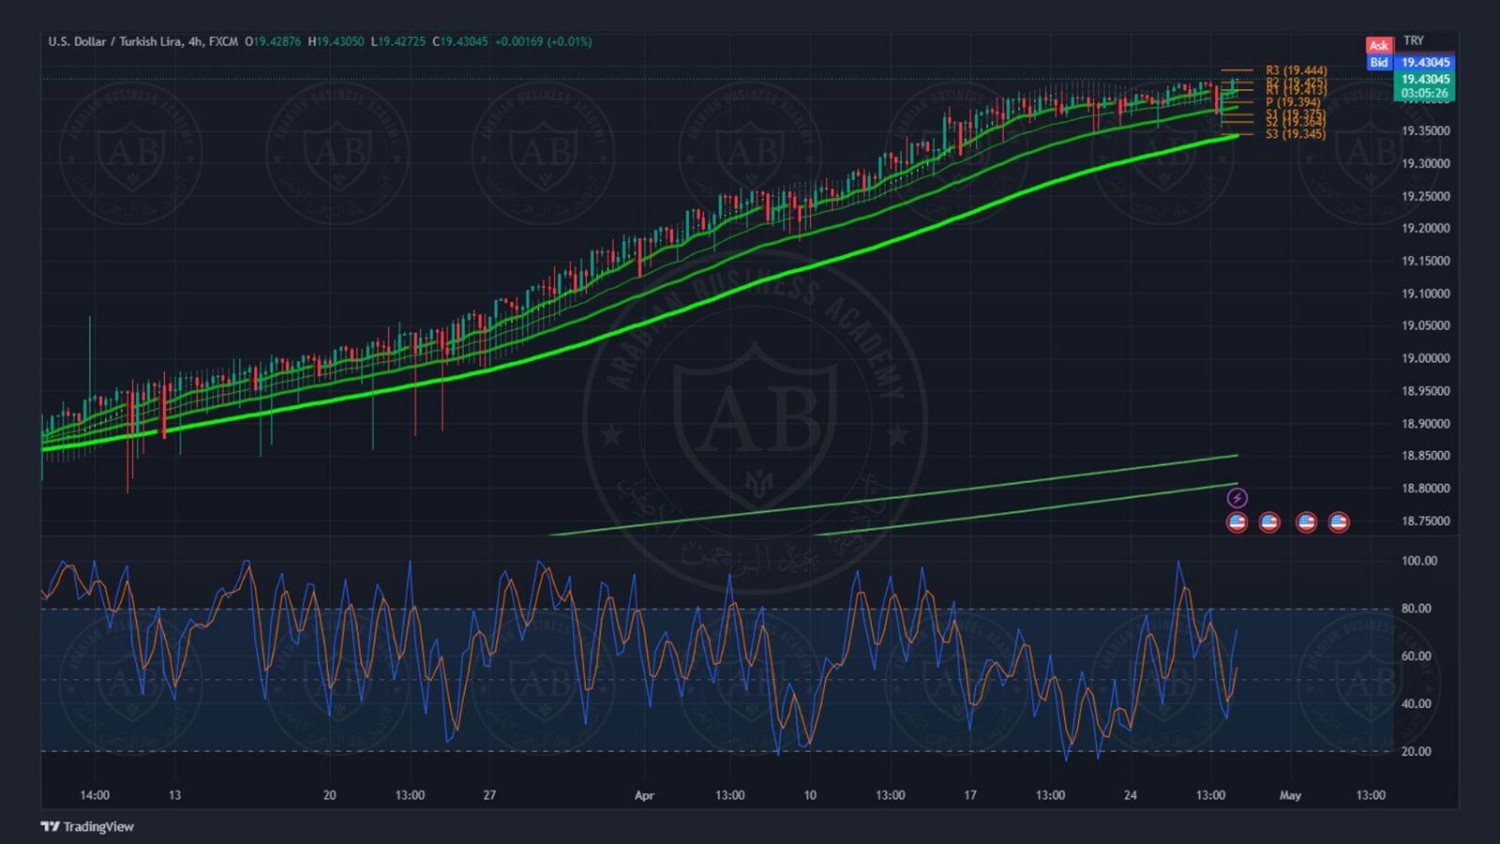Click the 4h interval in chart title
Image resolution: width=1500 pixels, height=844 pixels.
point(195,42)
